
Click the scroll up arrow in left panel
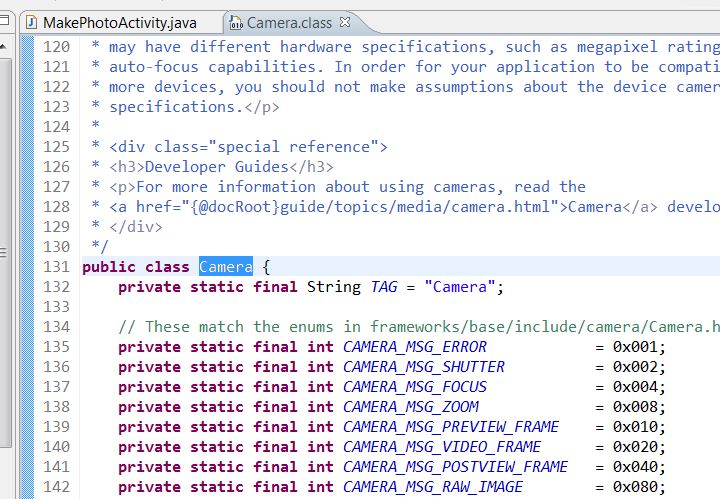click(3, 46)
